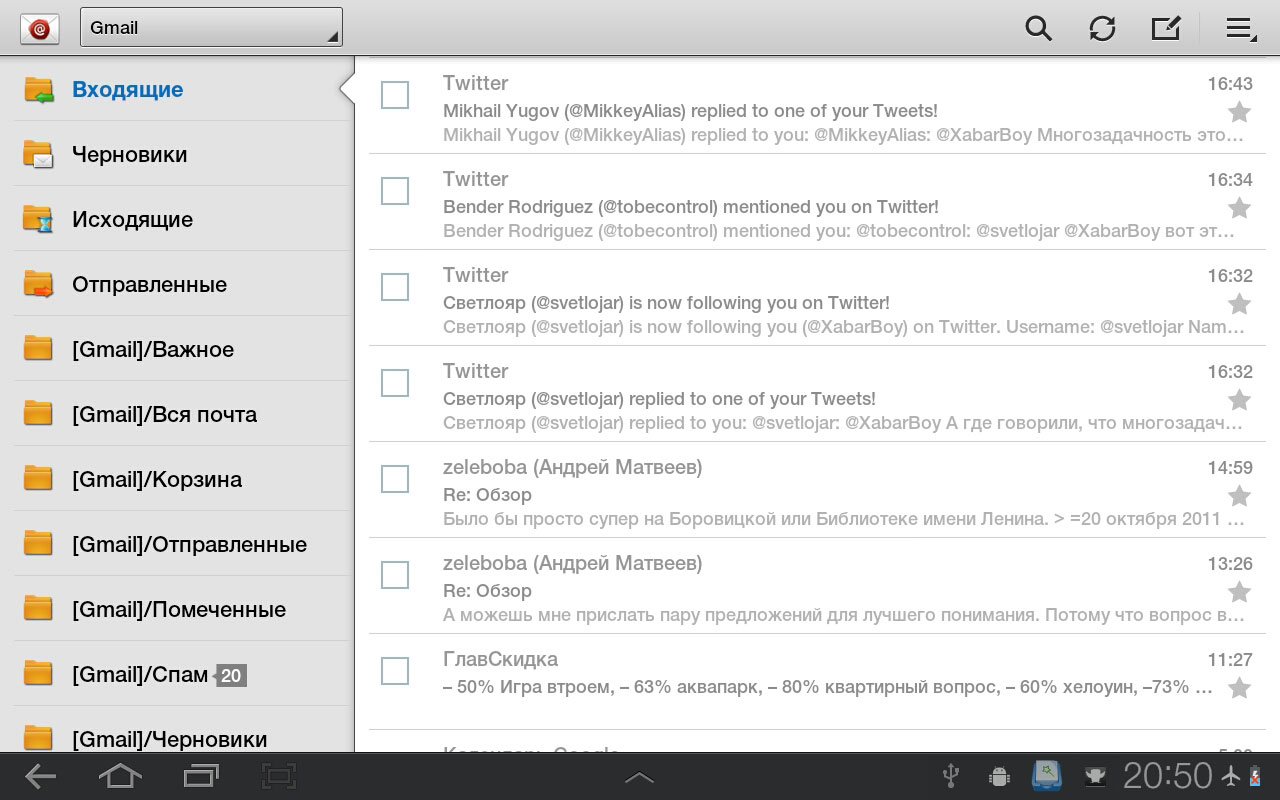Click the 11:27 timestamp of ГлавСкидка email
The image size is (1280, 800).
[1230, 660]
